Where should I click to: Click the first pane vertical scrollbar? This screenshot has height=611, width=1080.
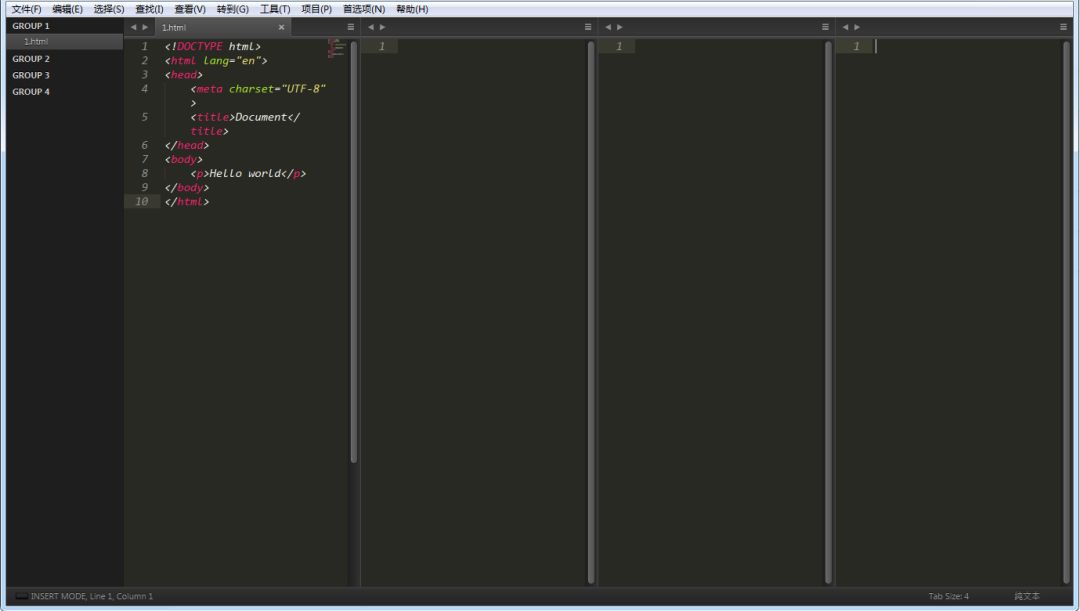(353, 251)
